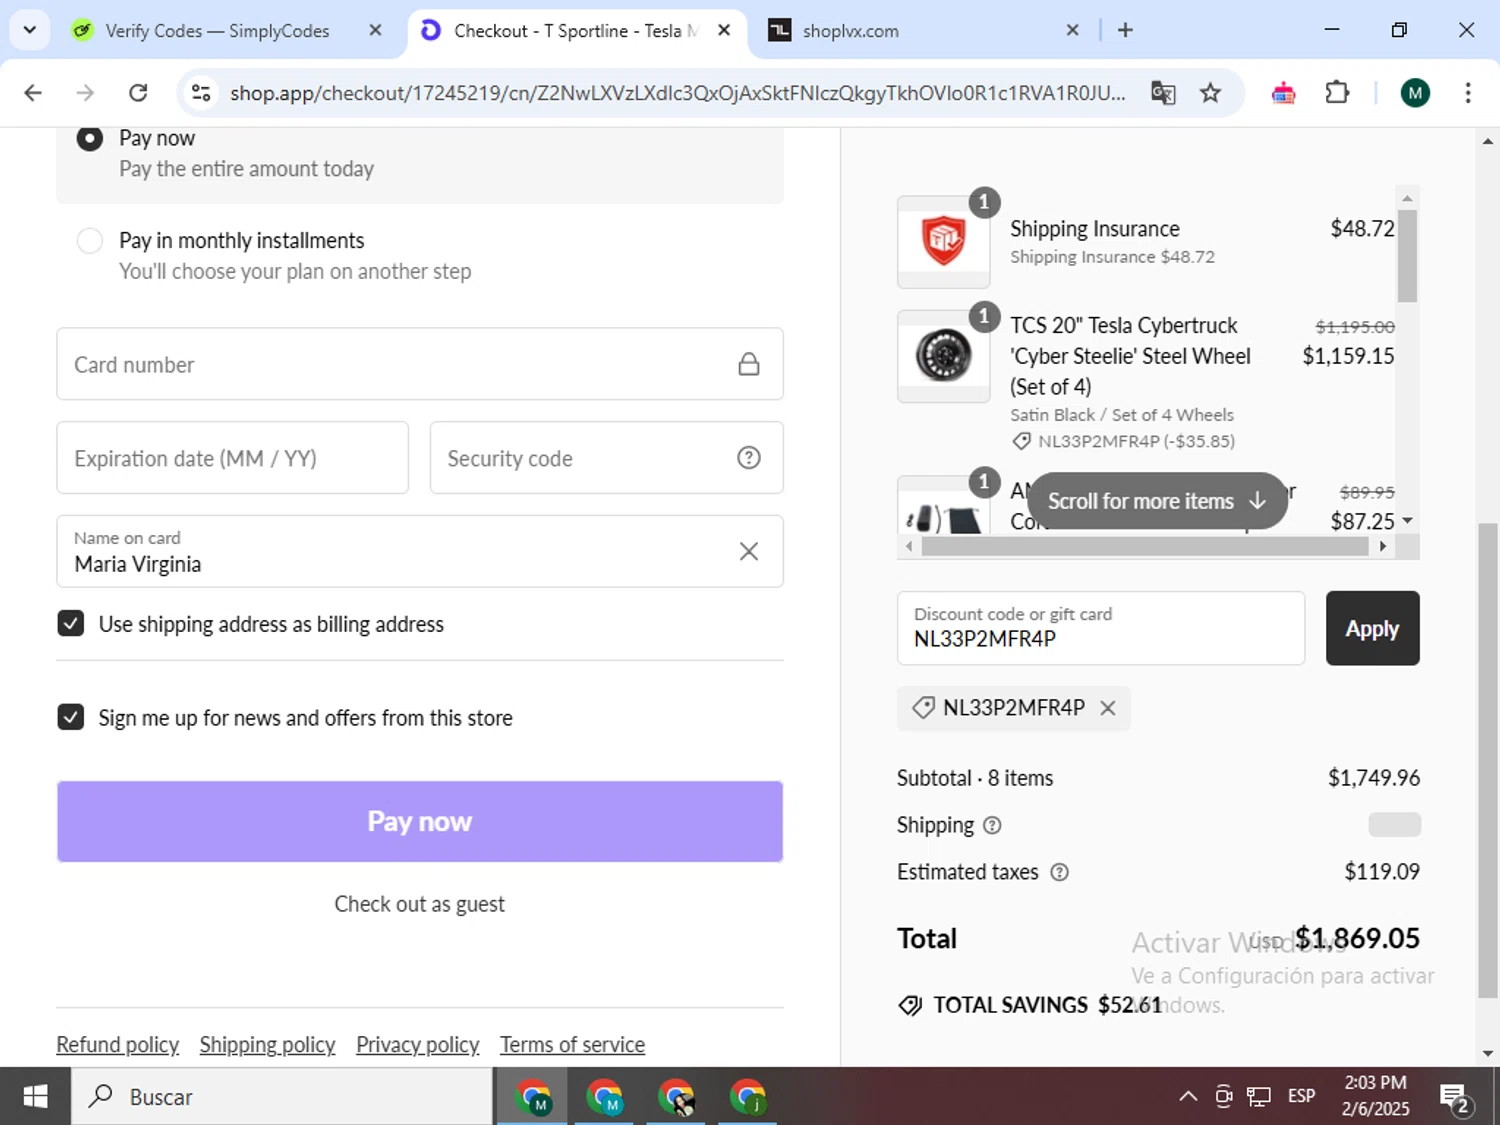Open first Chrome taskbar icon
The image size is (1500, 1125).
point(533,1097)
